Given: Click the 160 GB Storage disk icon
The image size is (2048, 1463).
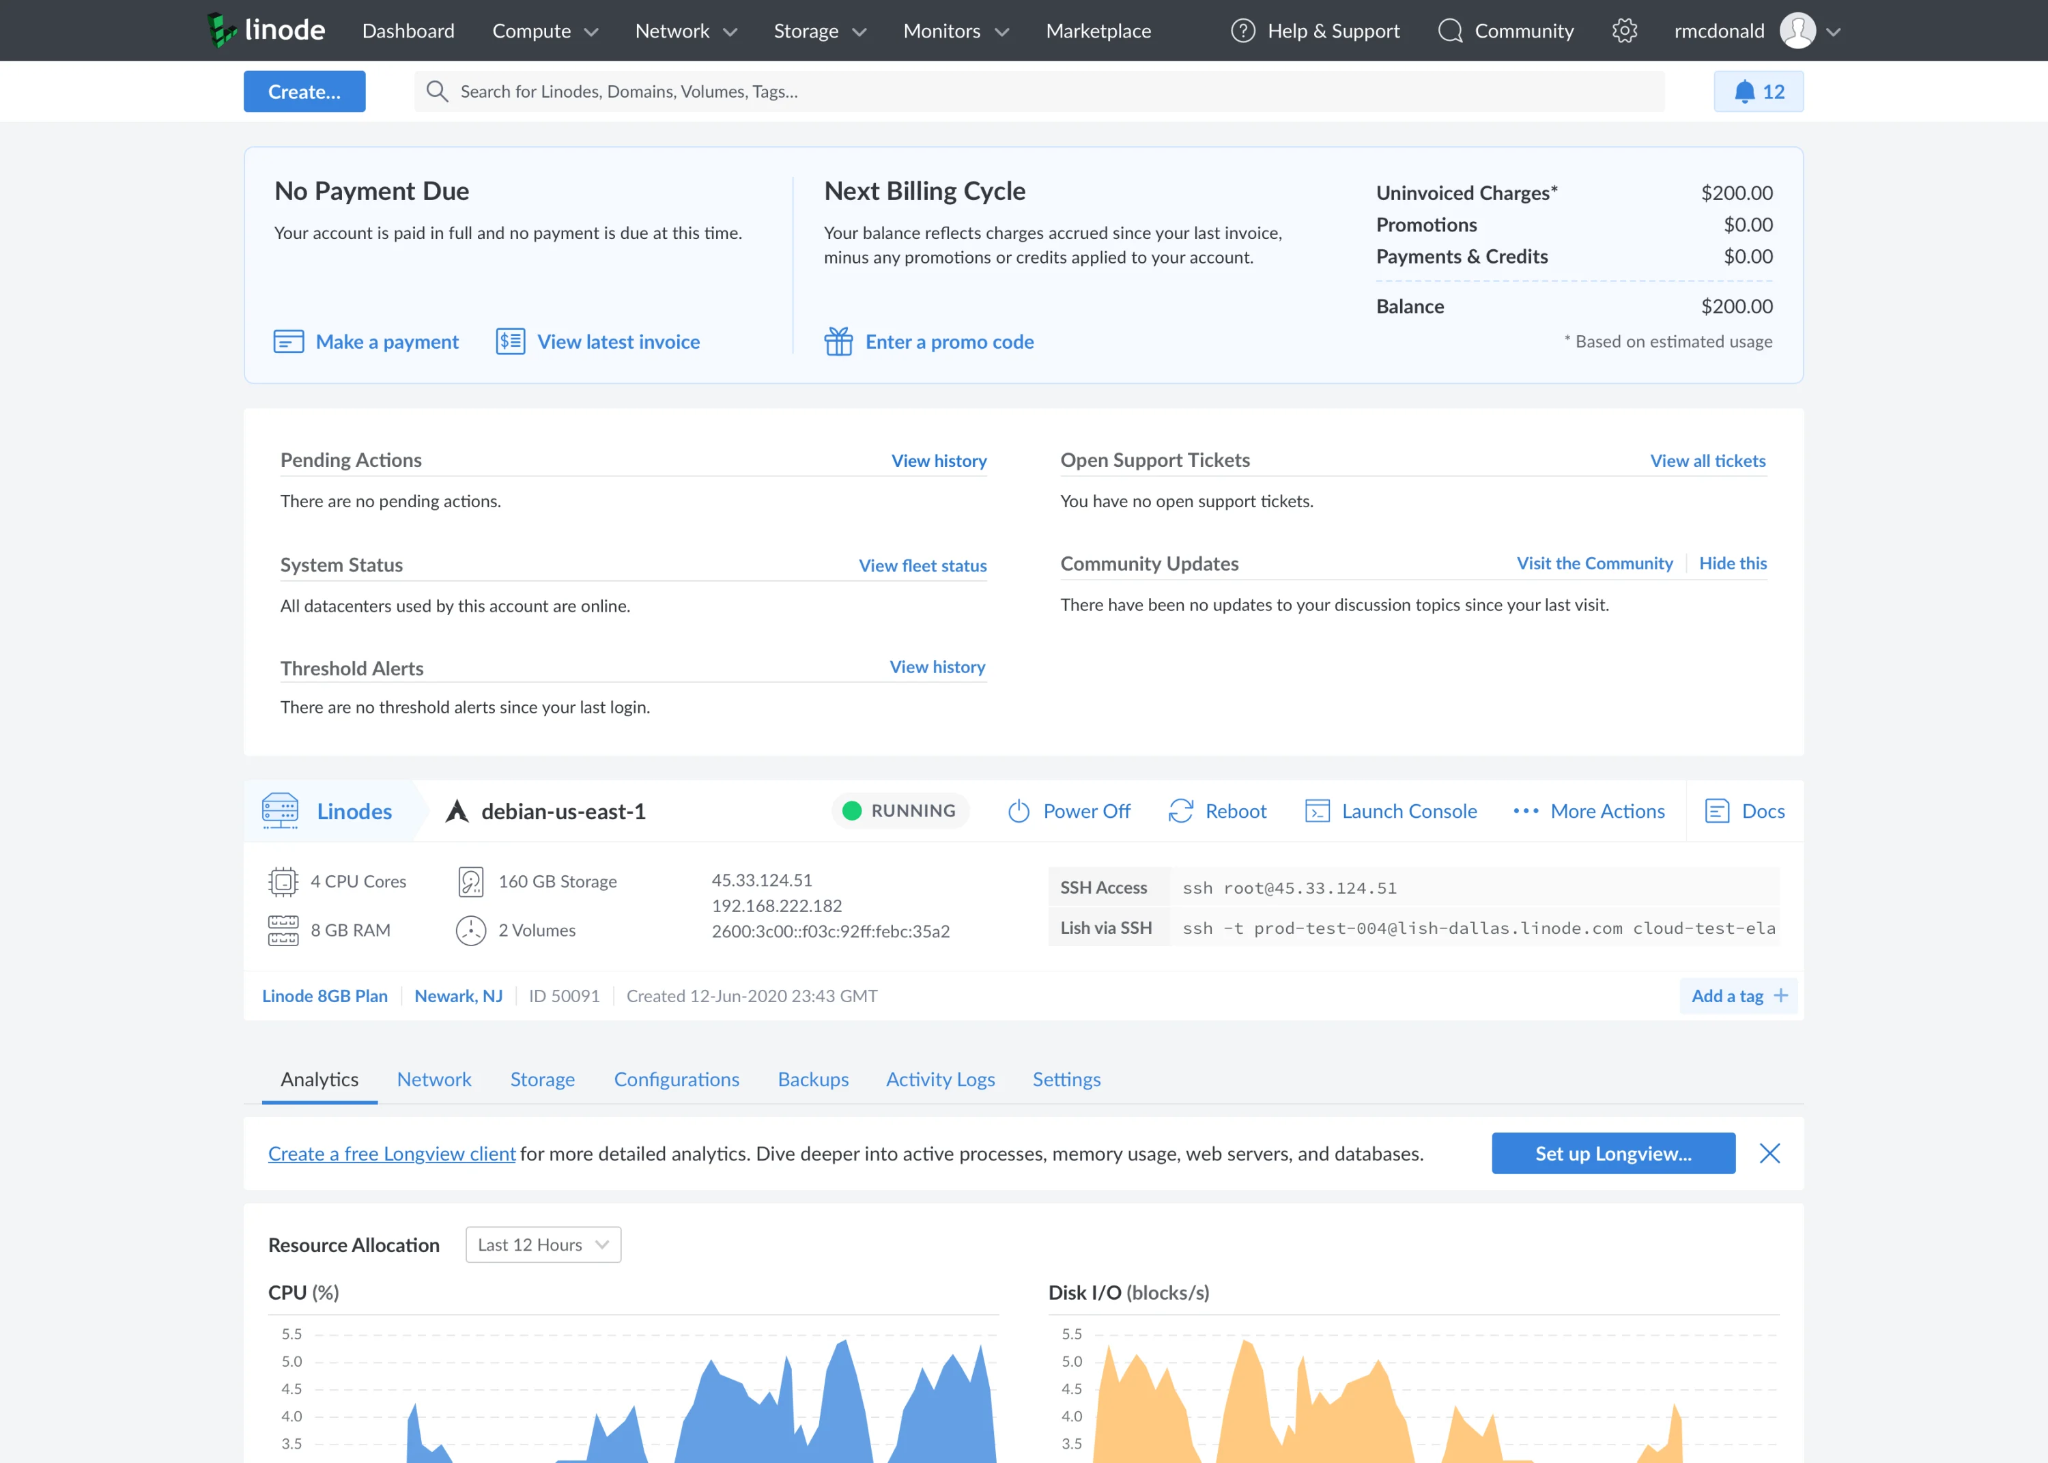Looking at the screenshot, I should point(471,882).
